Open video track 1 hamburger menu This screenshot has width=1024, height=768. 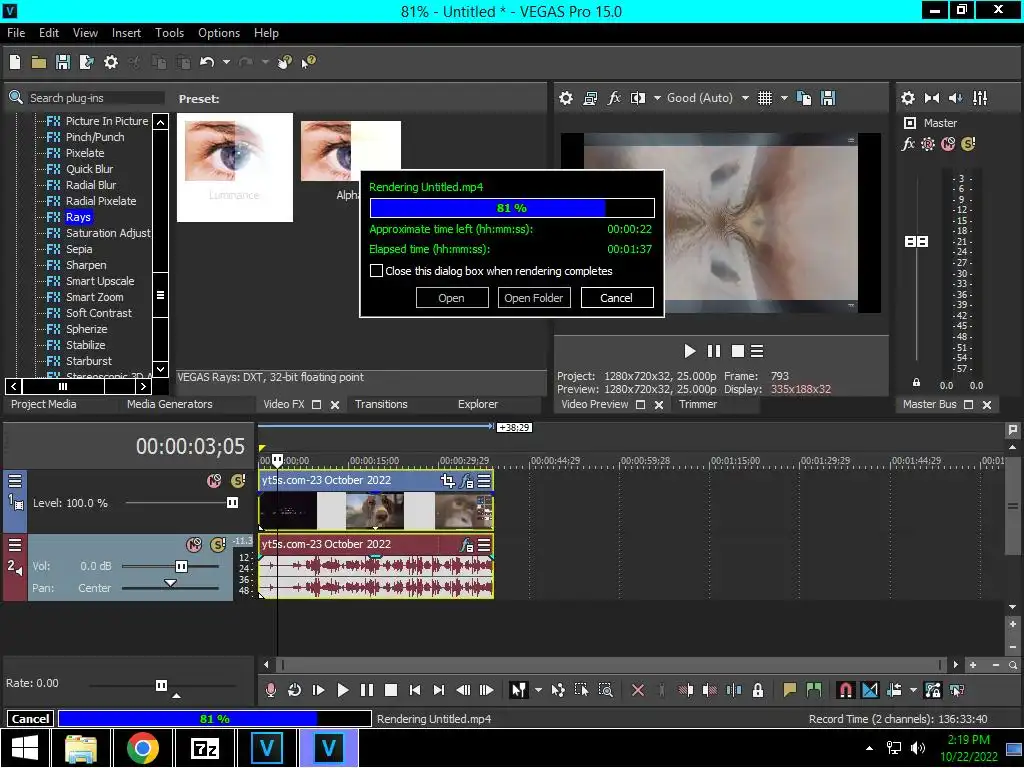(14, 481)
